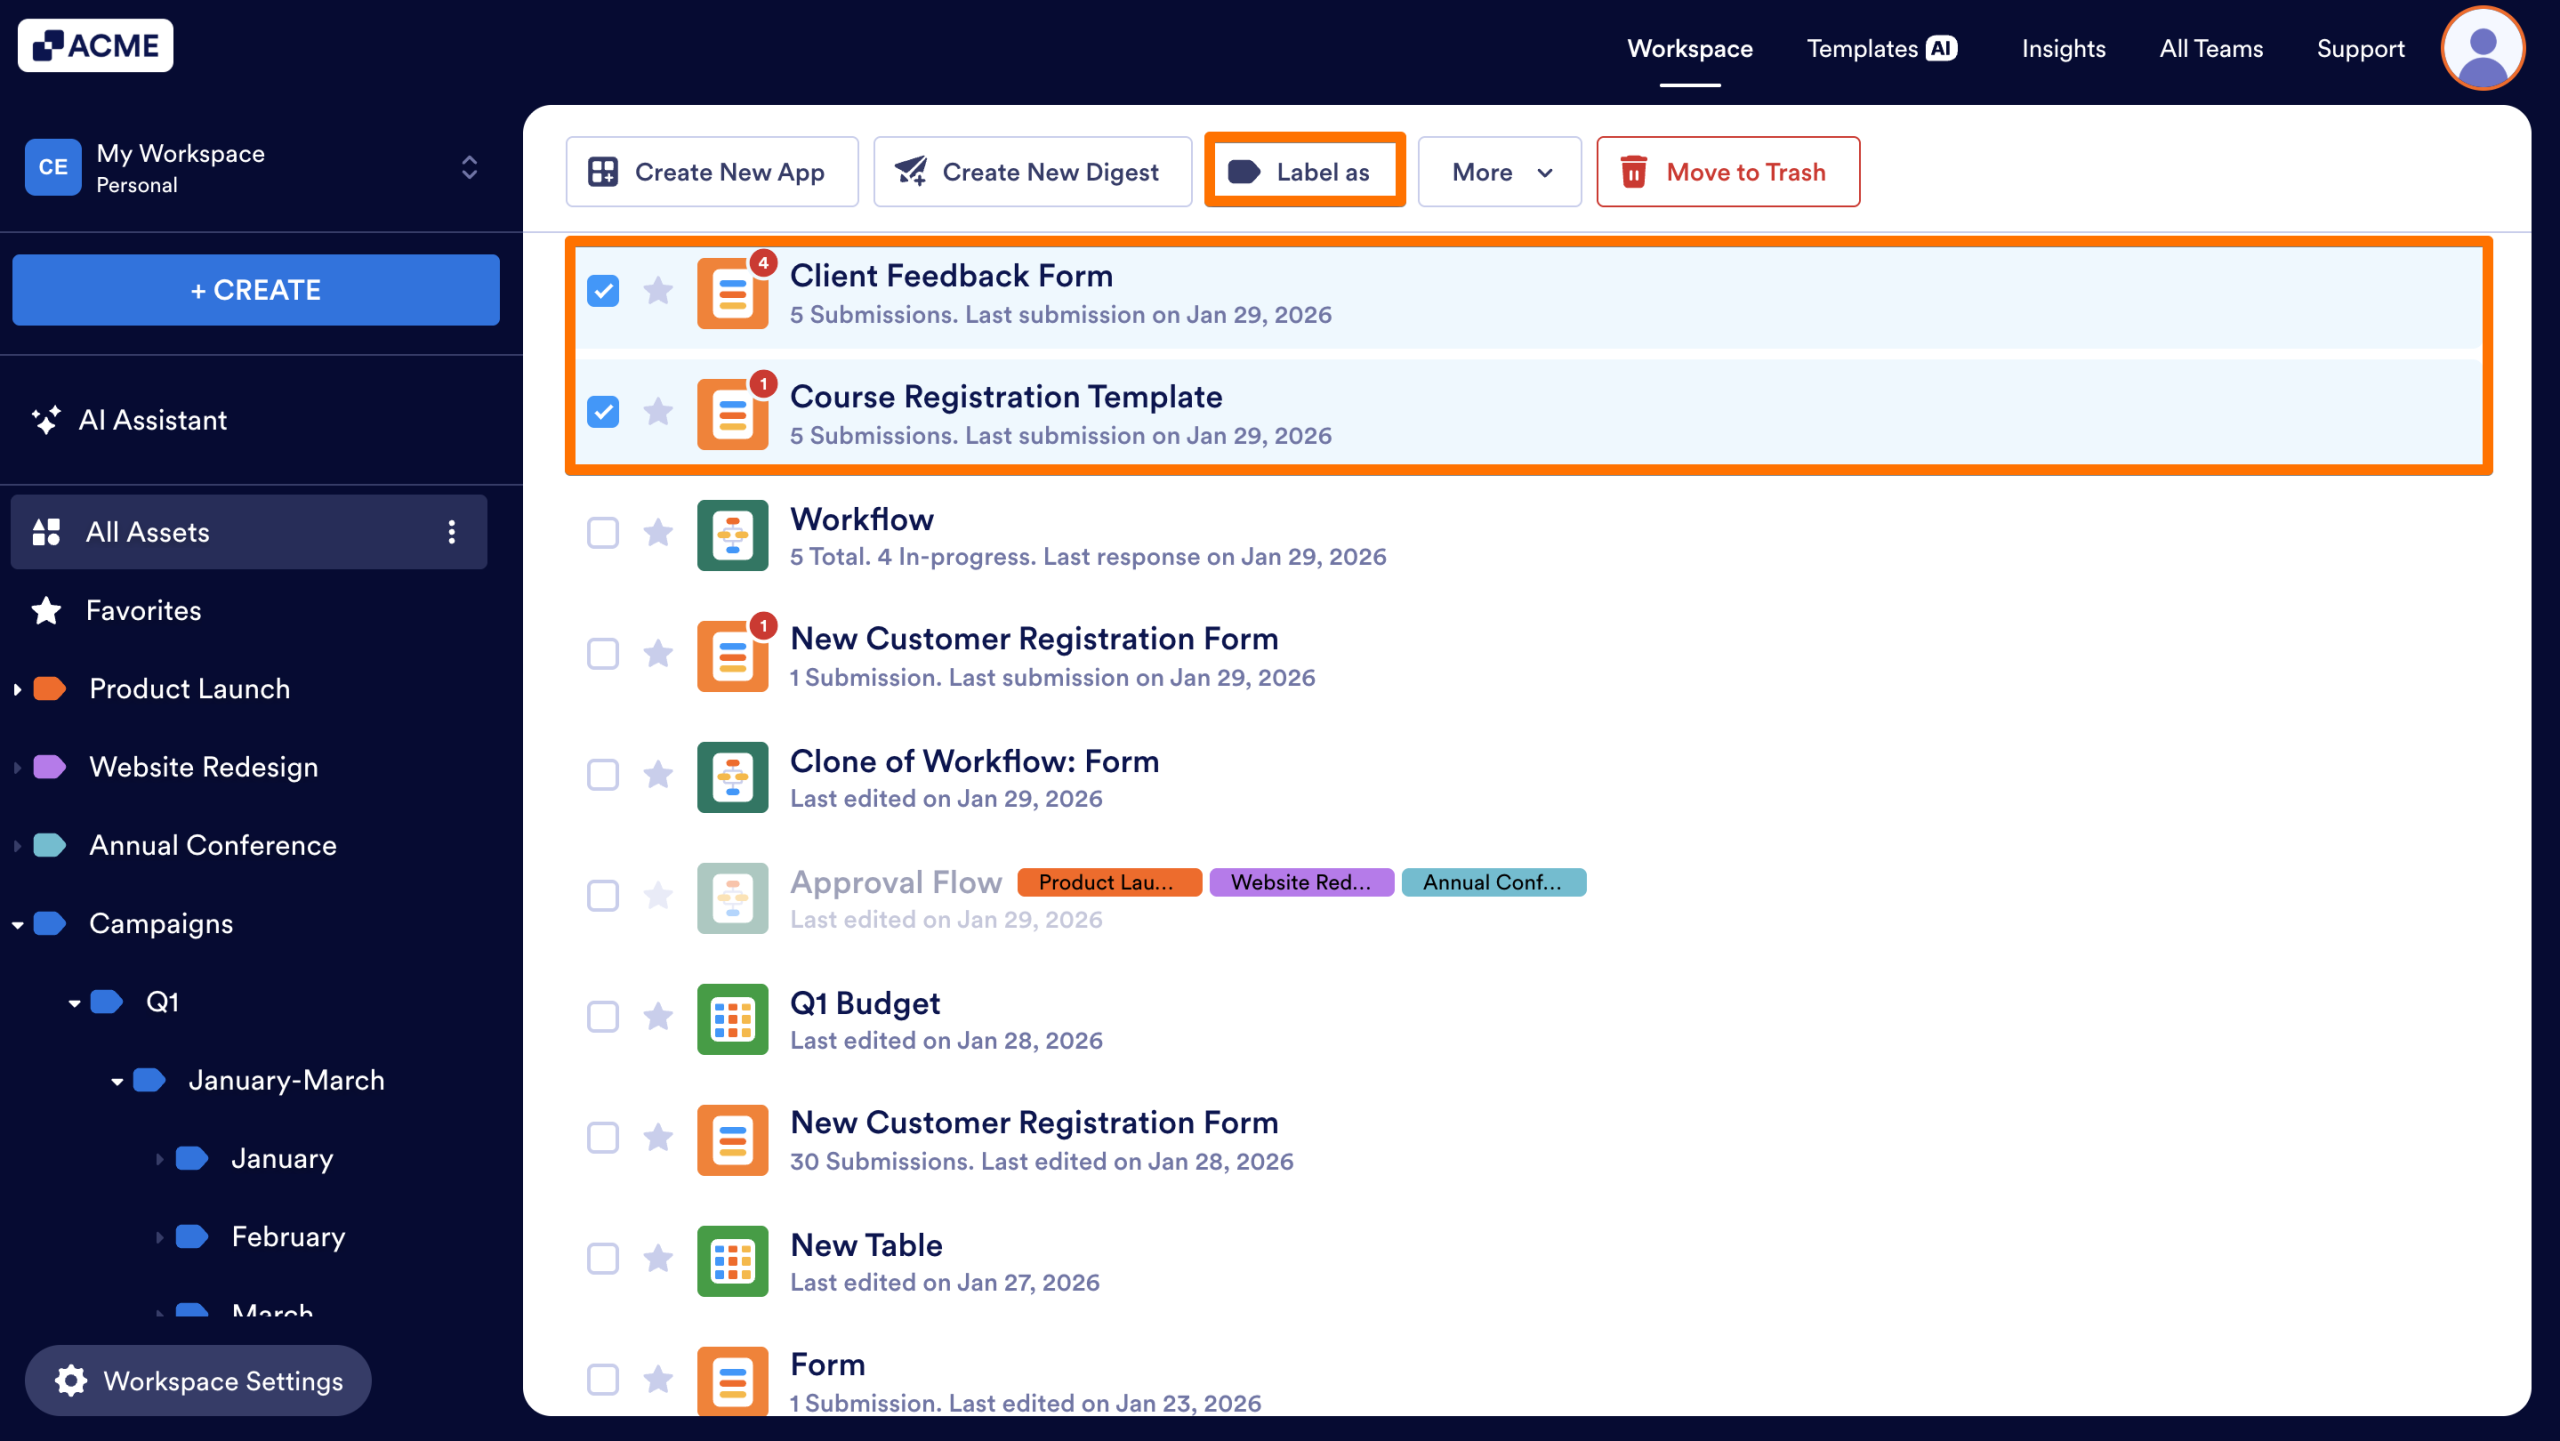
Task: Check the Workflow checkbox
Action: (x=603, y=533)
